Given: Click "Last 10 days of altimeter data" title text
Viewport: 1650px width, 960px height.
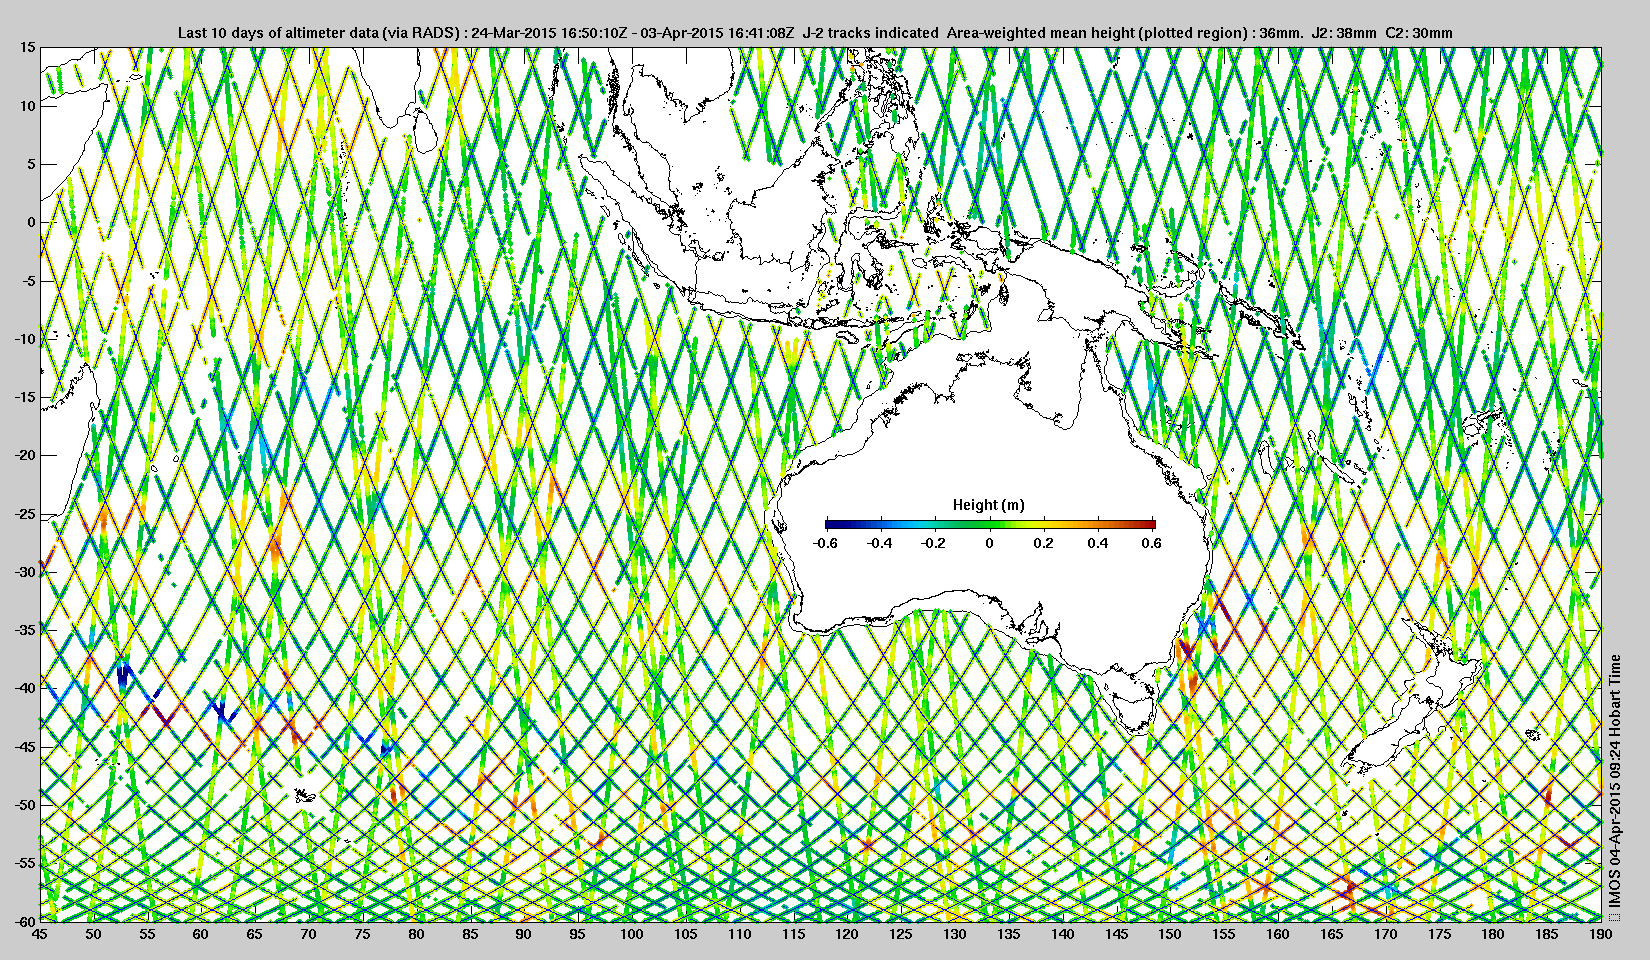Looking at the screenshot, I should 277,33.
